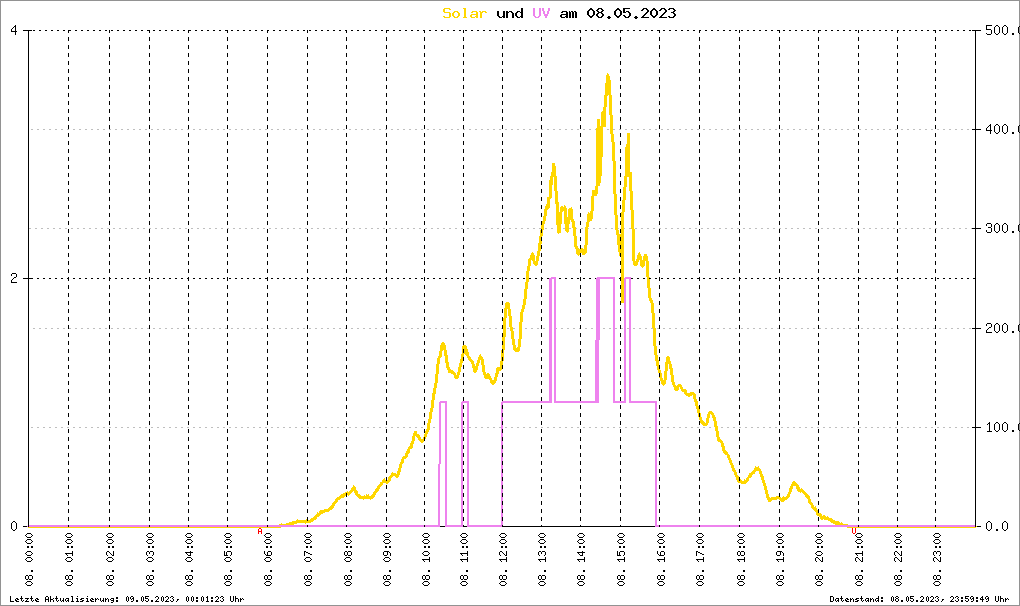Click time label '08. 02:00'

(x=109, y=560)
